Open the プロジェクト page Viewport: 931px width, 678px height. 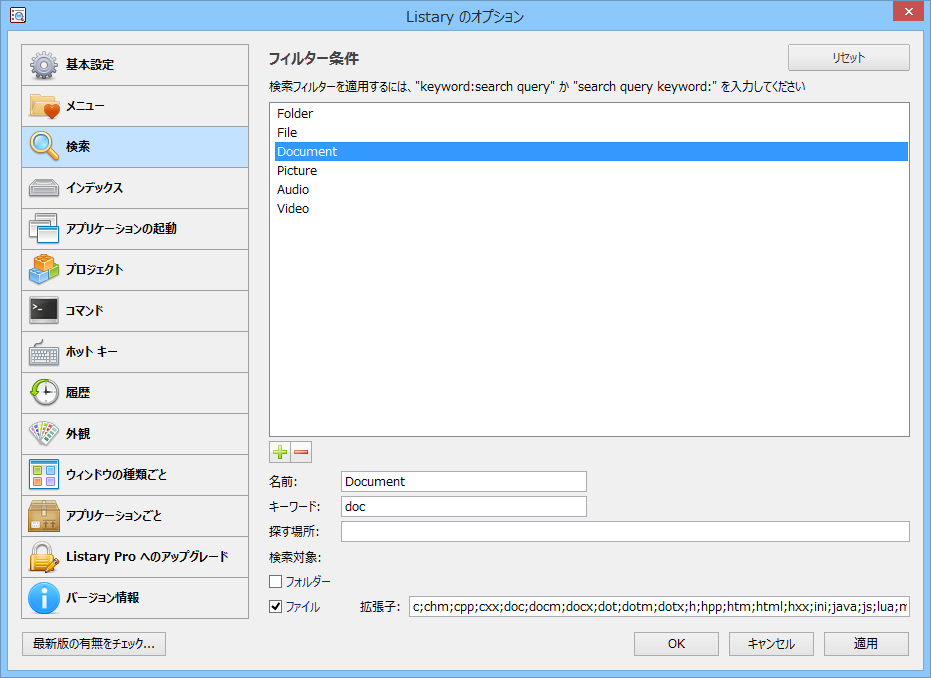pos(135,270)
